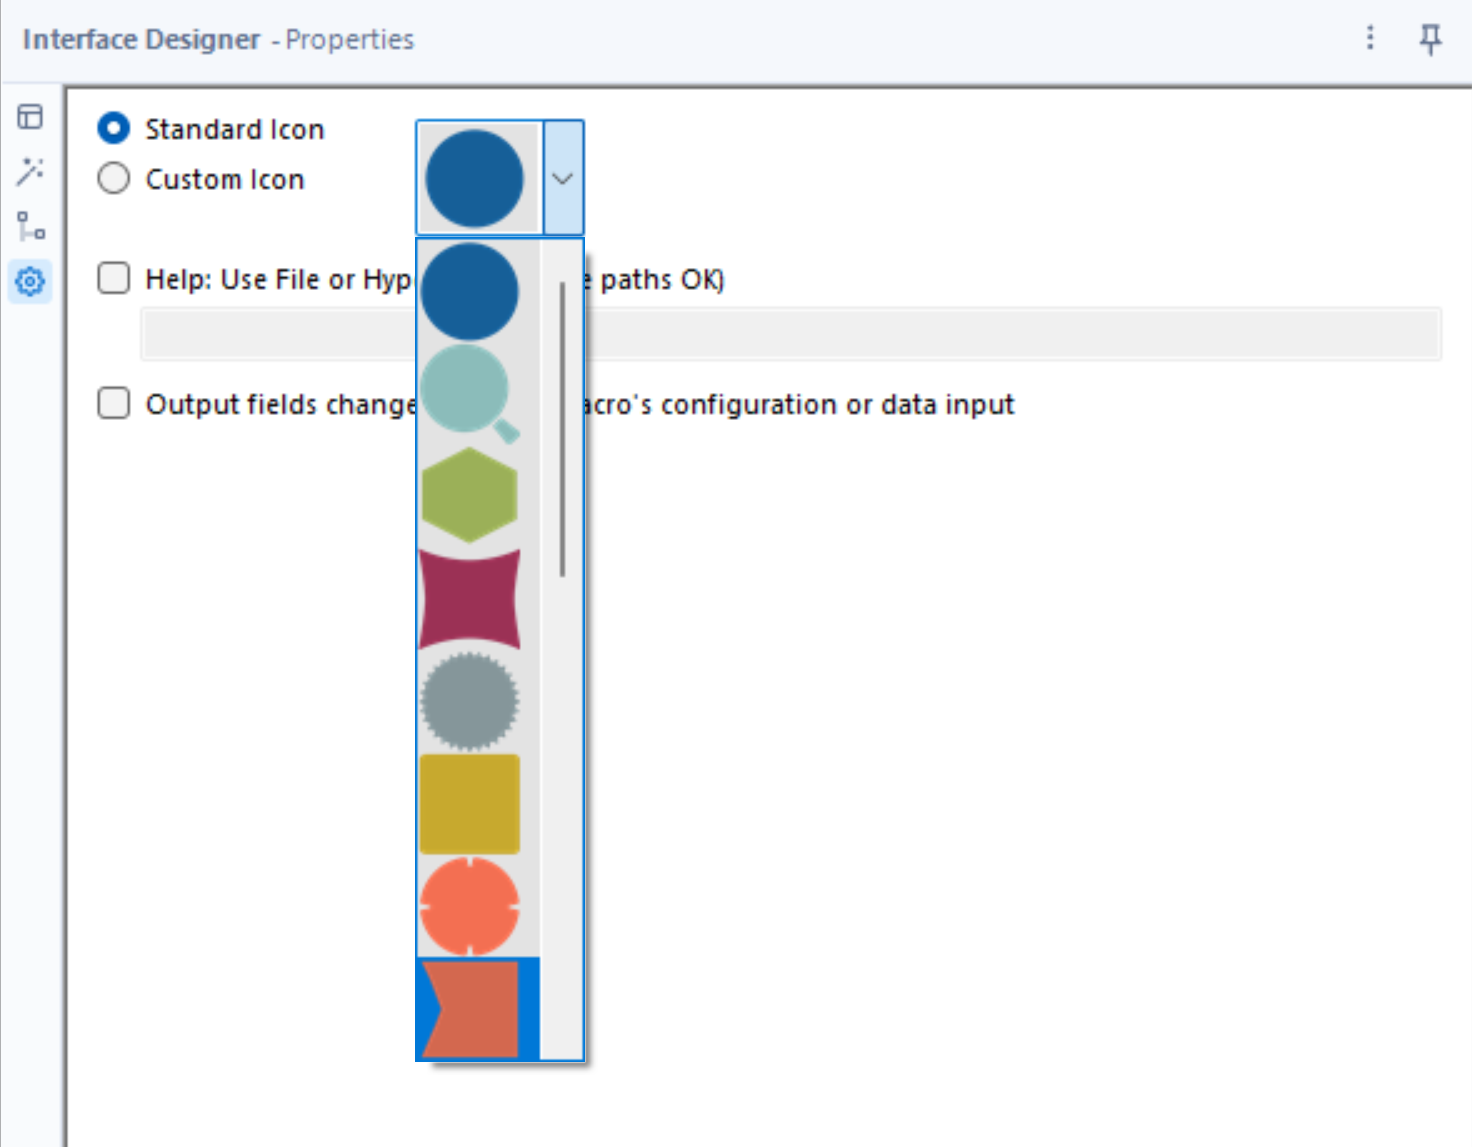Enable the Help file or hyperlink checkbox

[x=114, y=278]
